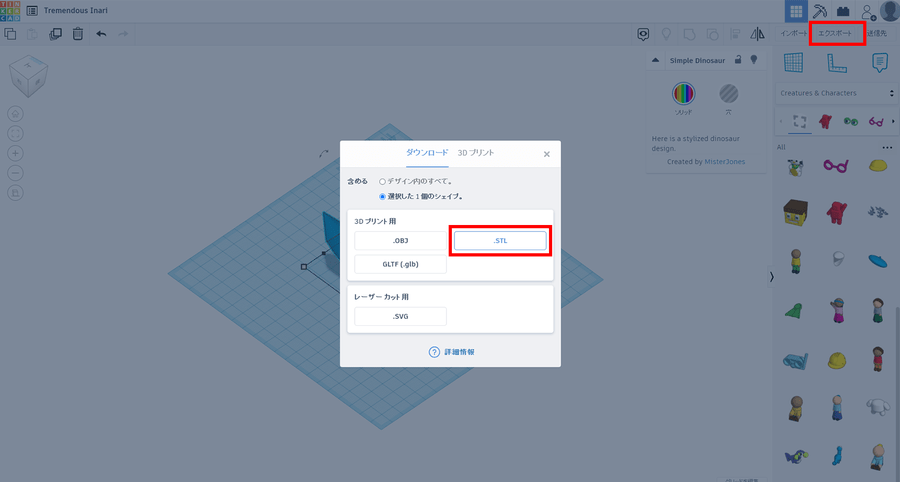
Task: Select the Notes tool
Action: (879, 62)
